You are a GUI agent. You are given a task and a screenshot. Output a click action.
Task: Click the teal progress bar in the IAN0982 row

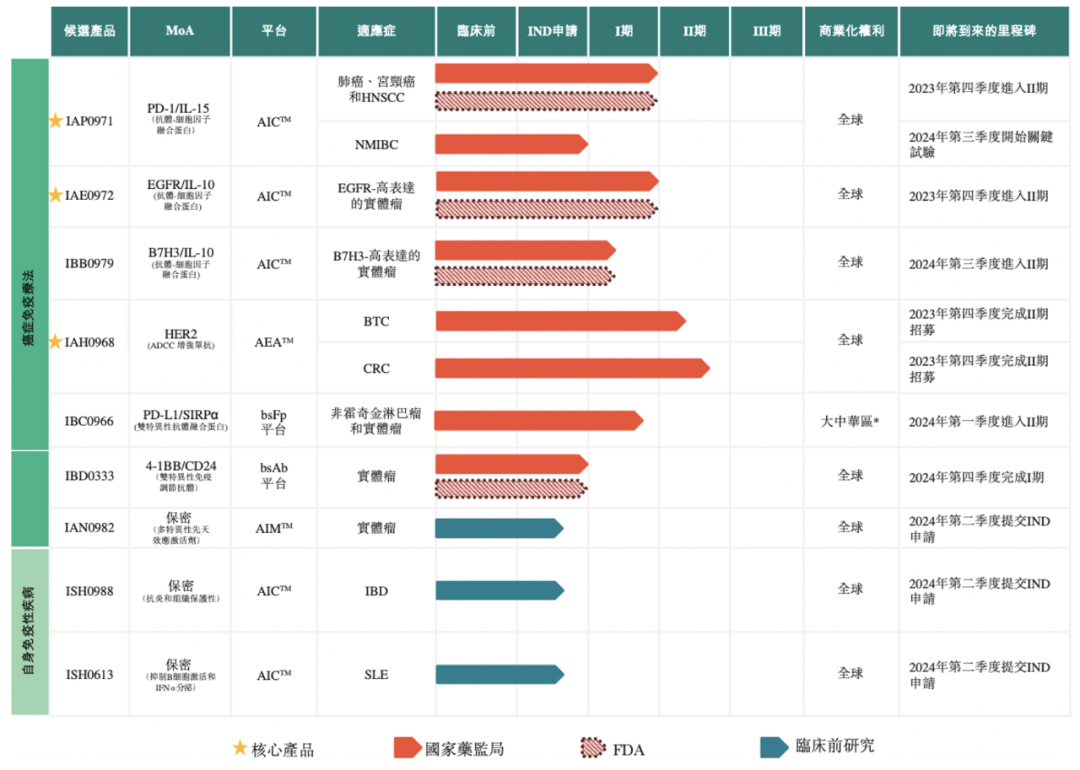[x=499, y=528]
